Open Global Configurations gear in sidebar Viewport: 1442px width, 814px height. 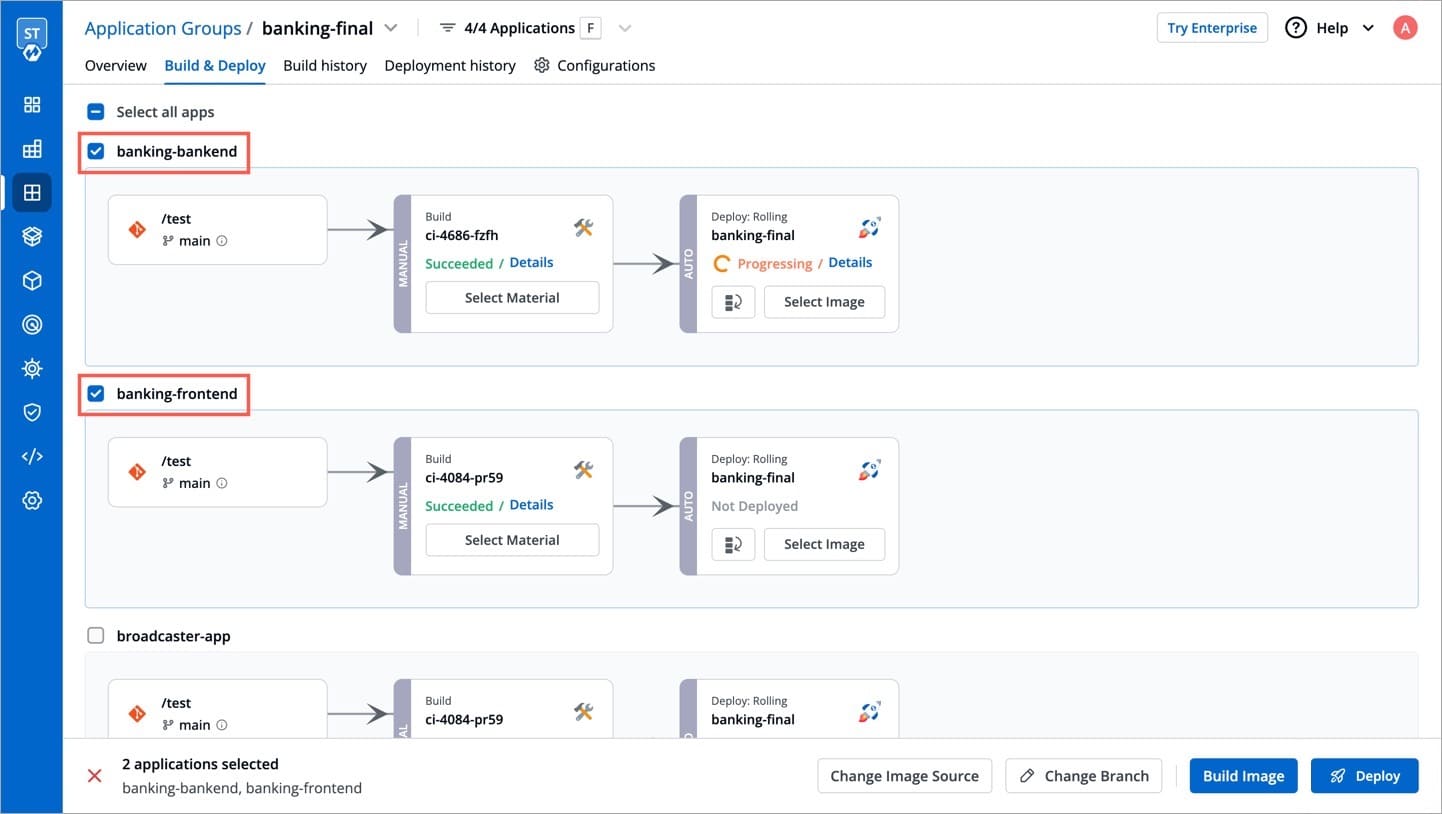pos(32,500)
